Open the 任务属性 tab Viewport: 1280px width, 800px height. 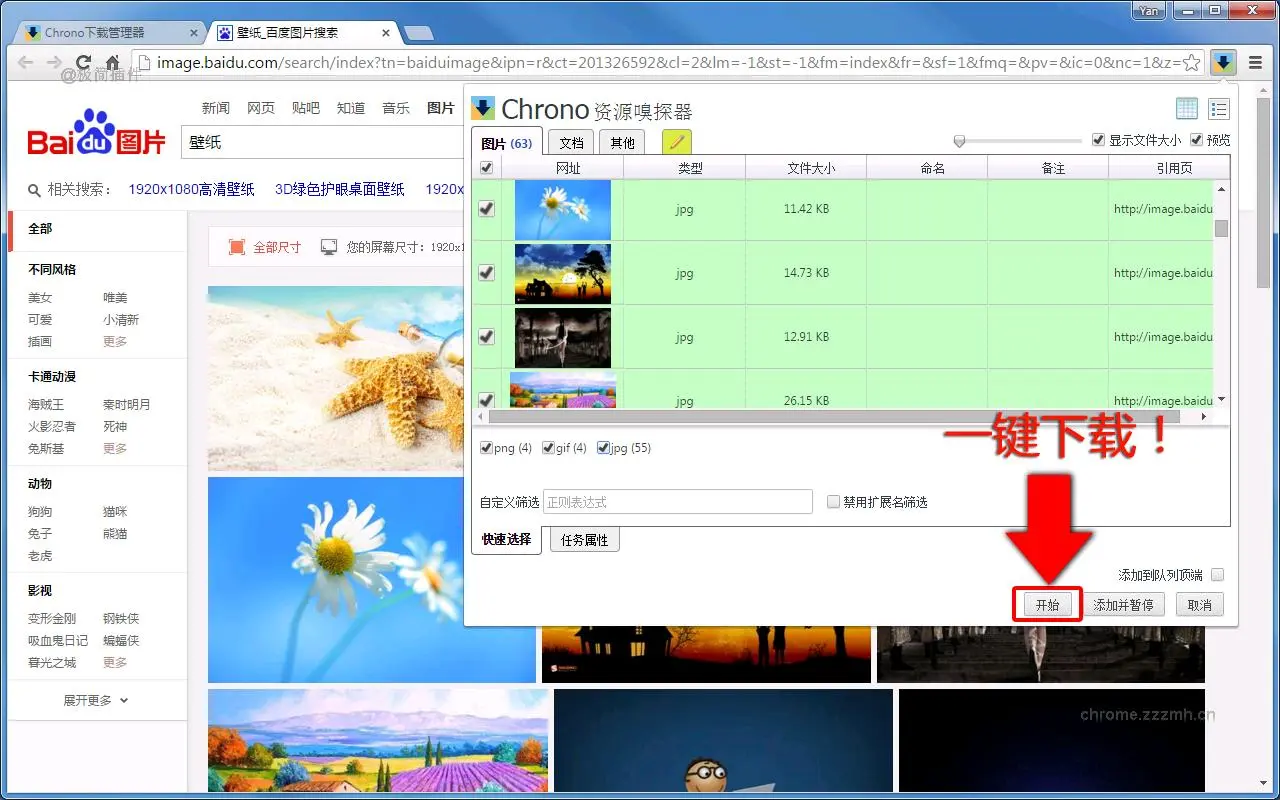pos(584,539)
